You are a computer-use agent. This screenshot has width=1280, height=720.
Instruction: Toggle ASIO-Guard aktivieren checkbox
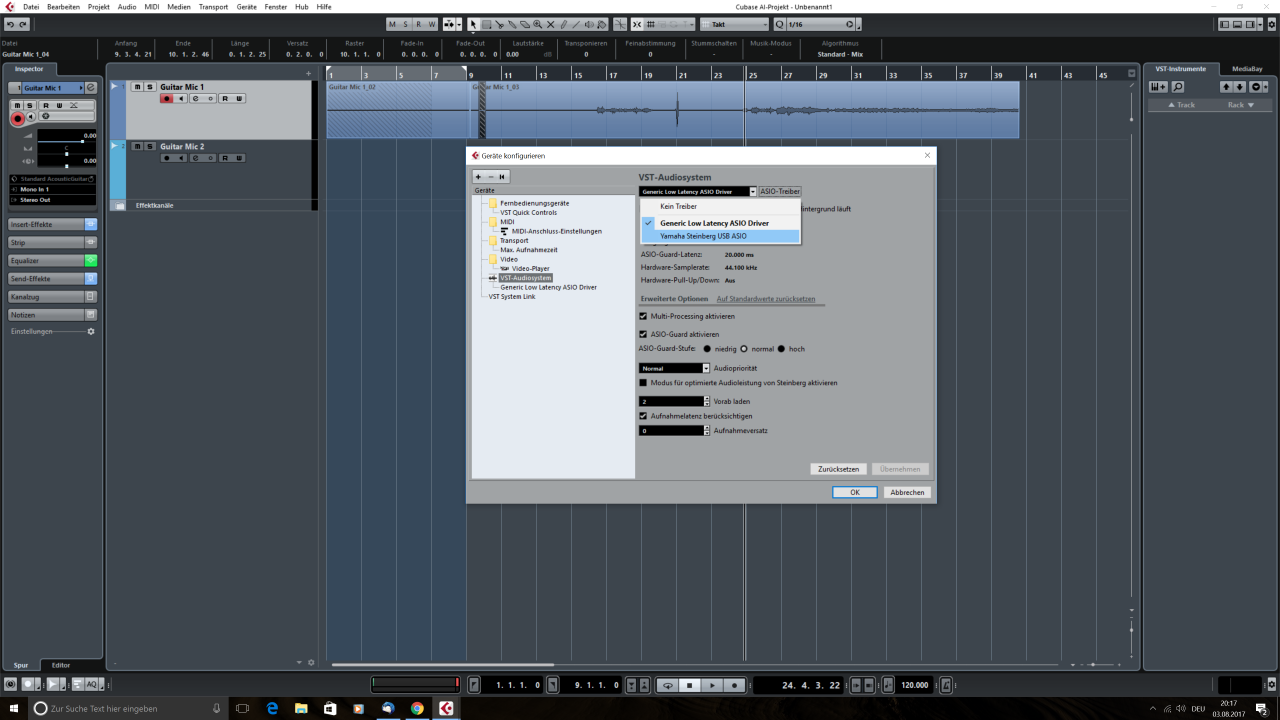(643, 334)
